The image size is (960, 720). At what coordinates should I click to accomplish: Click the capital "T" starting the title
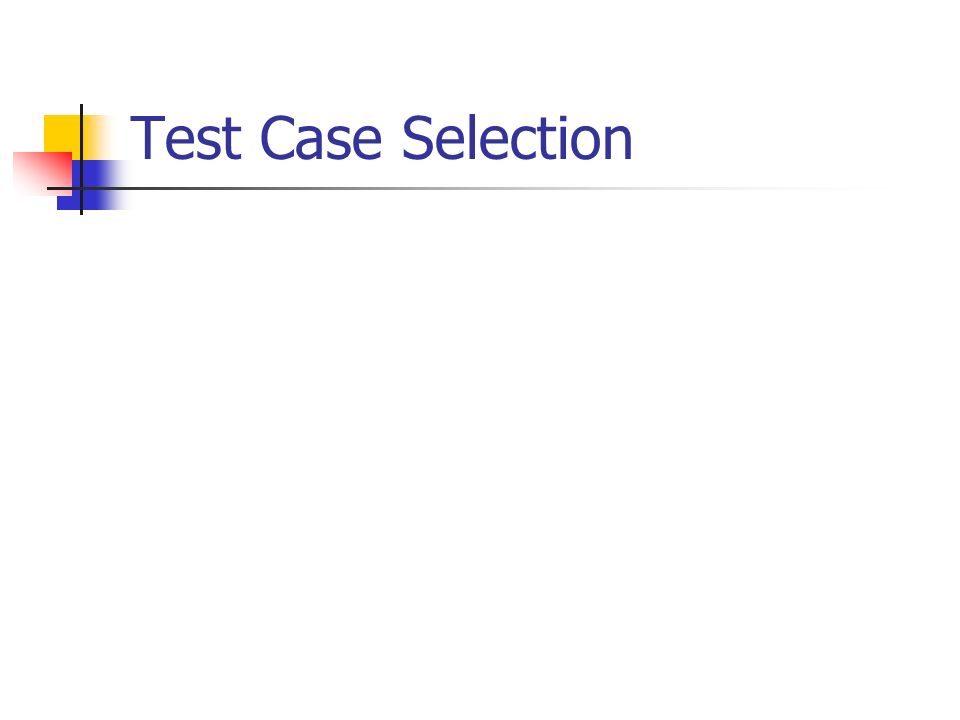(148, 138)
